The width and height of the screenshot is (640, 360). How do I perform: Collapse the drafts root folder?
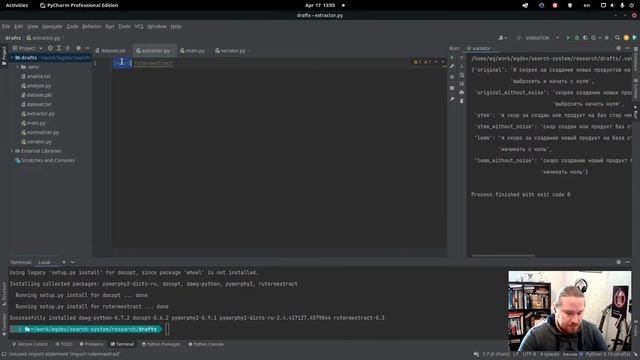tap(12, 58)
